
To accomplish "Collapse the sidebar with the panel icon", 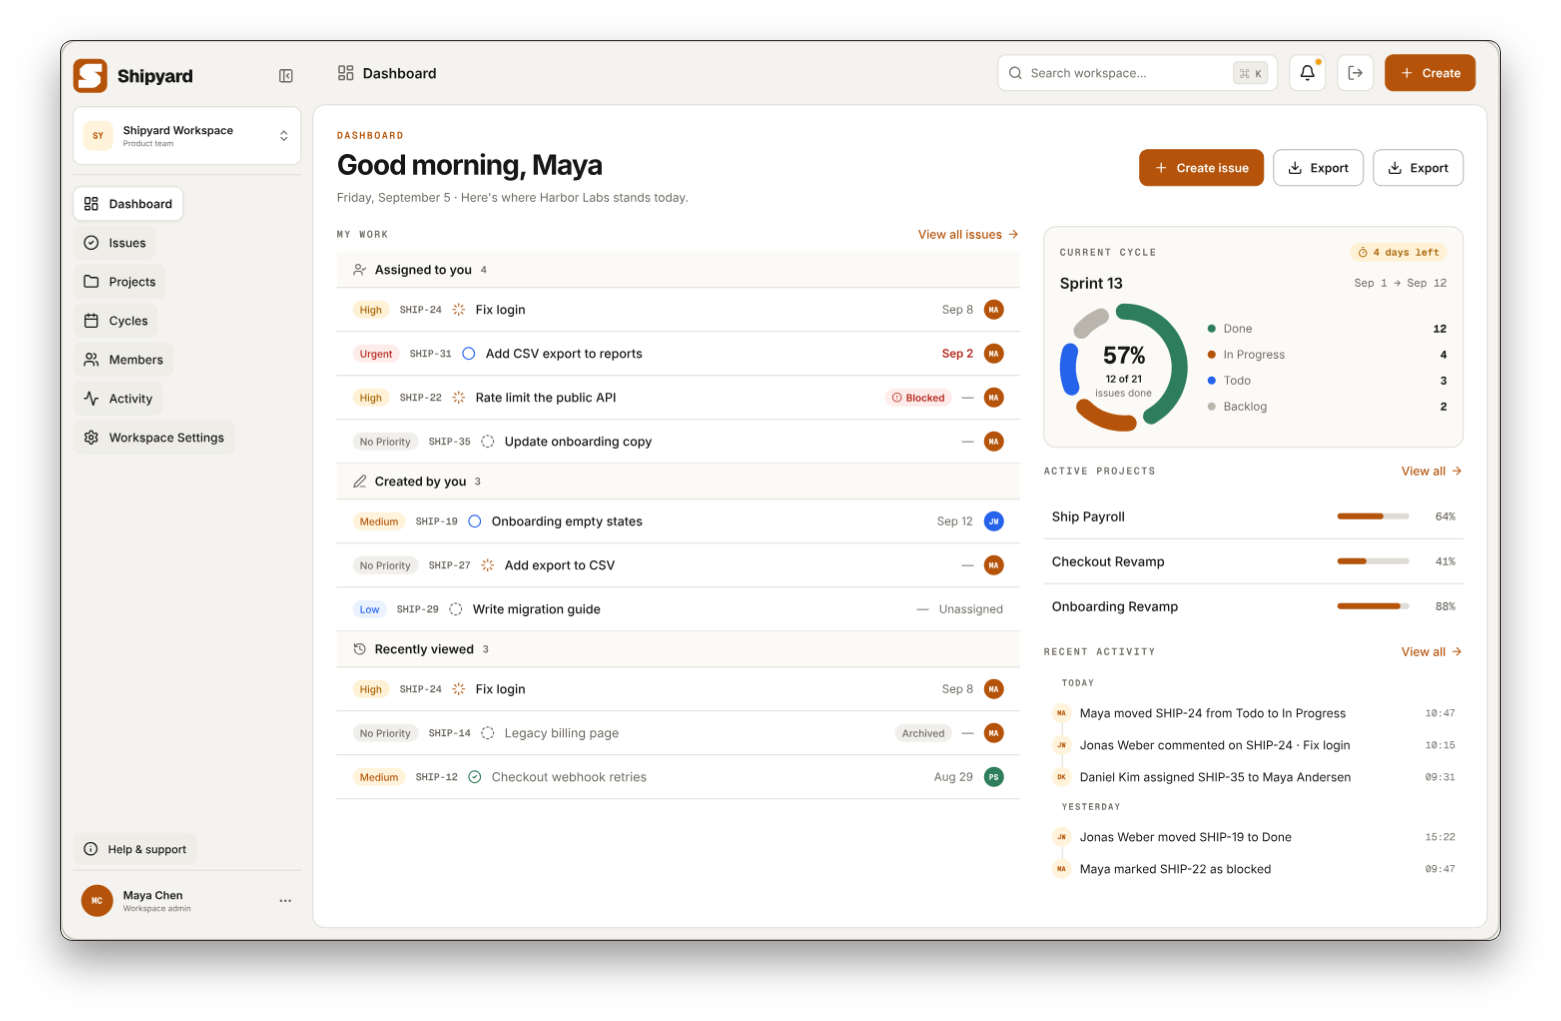I will 286,76.
